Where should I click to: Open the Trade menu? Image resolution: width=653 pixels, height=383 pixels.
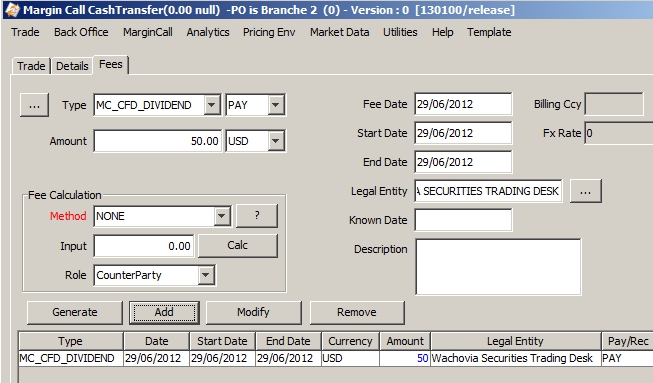[x=25, y=32]
